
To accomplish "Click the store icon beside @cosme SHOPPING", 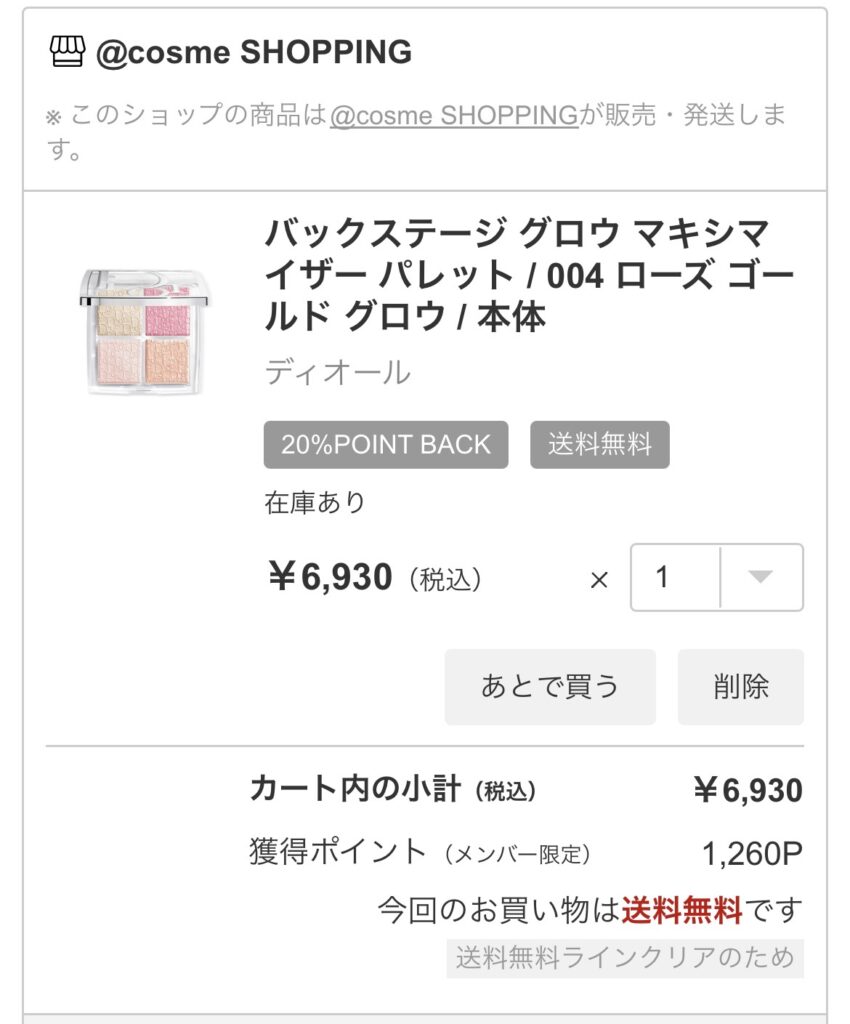I will point(68,51).
